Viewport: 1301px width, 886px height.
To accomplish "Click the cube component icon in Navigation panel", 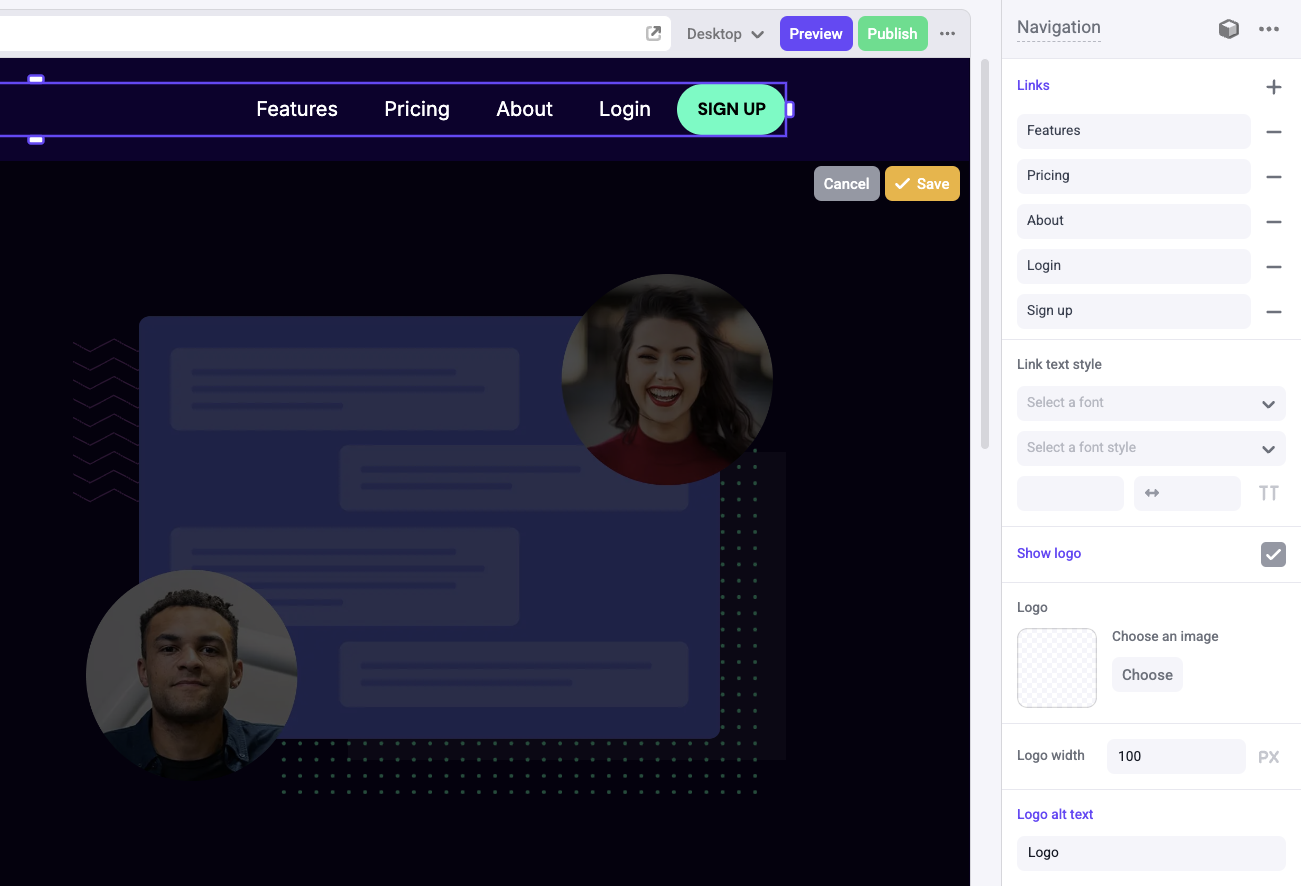I will 1229,29.
